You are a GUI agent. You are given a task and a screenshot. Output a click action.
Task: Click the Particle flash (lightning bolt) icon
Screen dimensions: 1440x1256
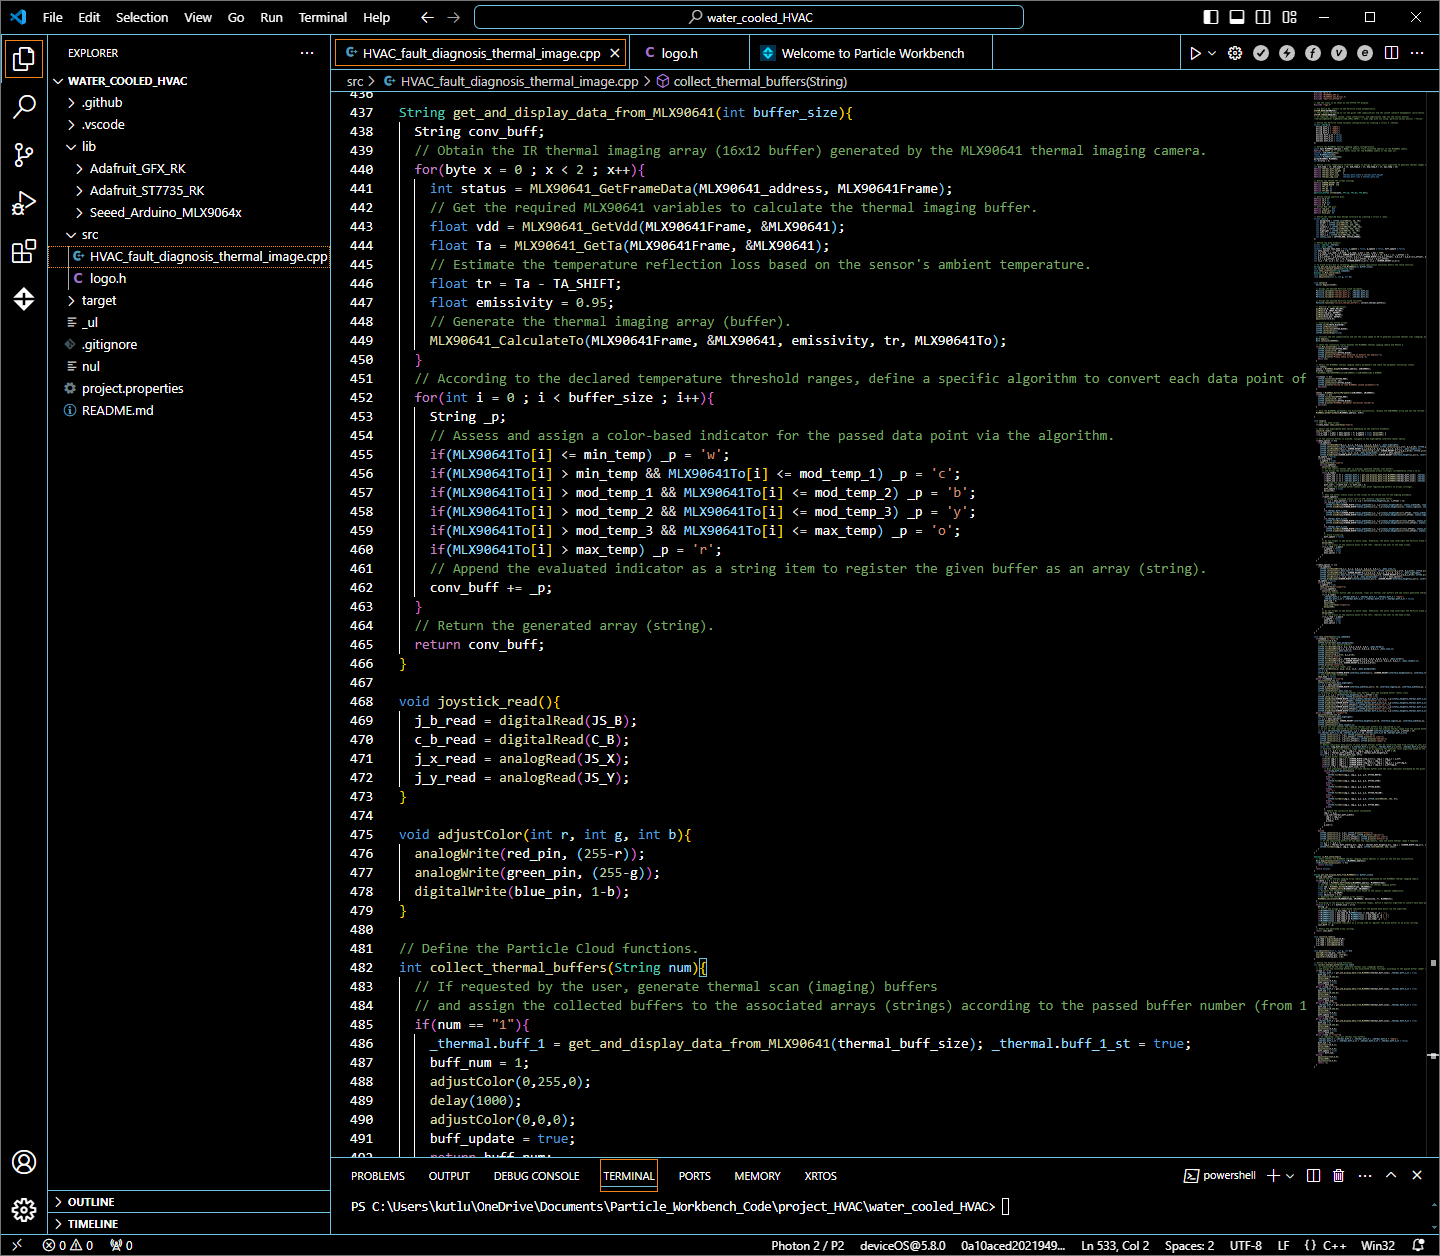click(1287, 53)
